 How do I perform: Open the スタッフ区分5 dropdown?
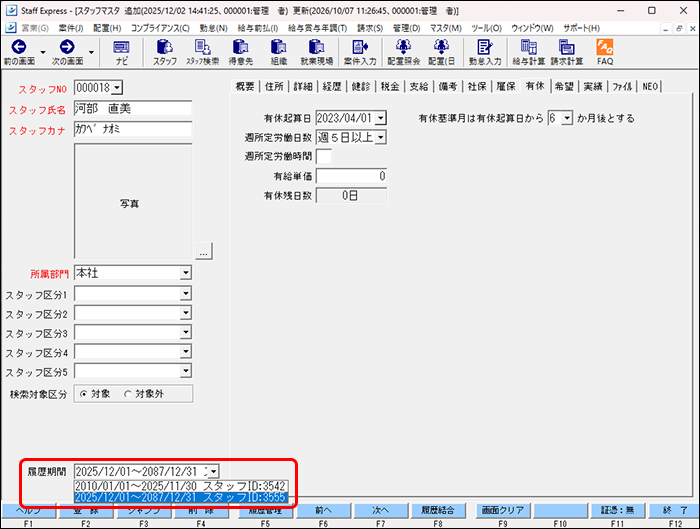(x=185, y=371)
